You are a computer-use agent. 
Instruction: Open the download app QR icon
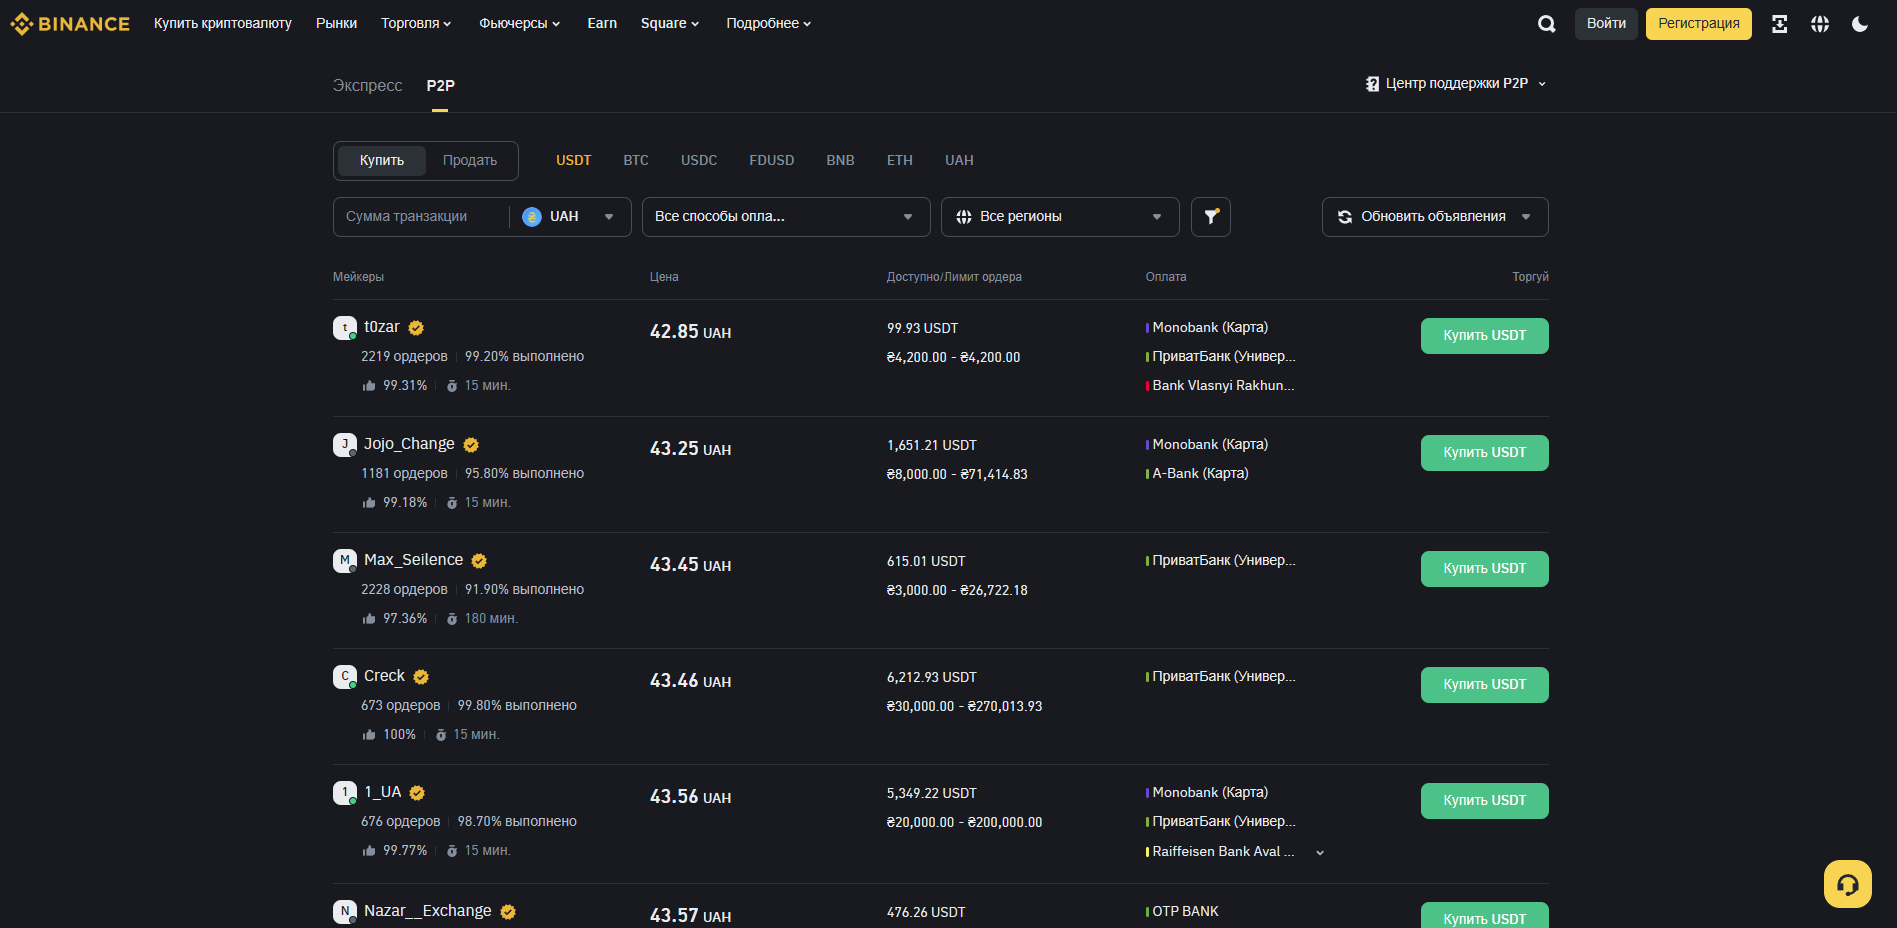pyautogui.click(x=1779, y=23)
